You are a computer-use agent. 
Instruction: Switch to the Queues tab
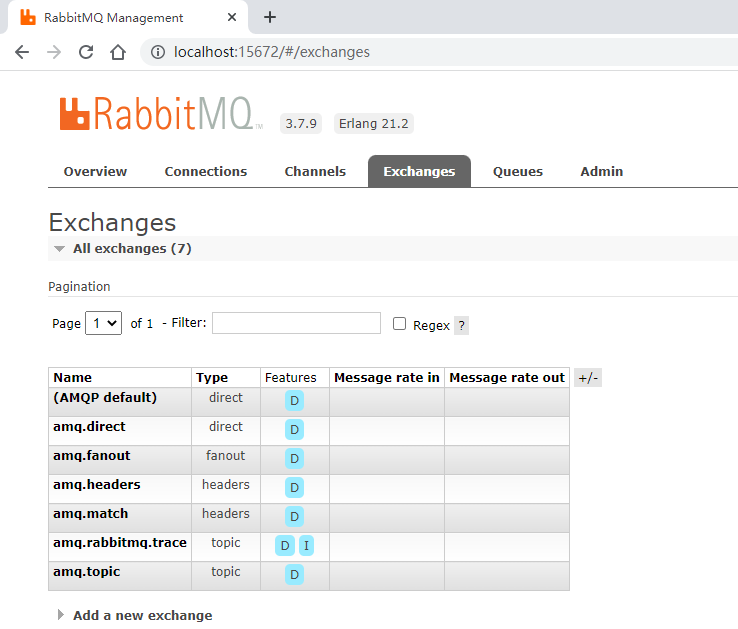(x=518, y=171)
